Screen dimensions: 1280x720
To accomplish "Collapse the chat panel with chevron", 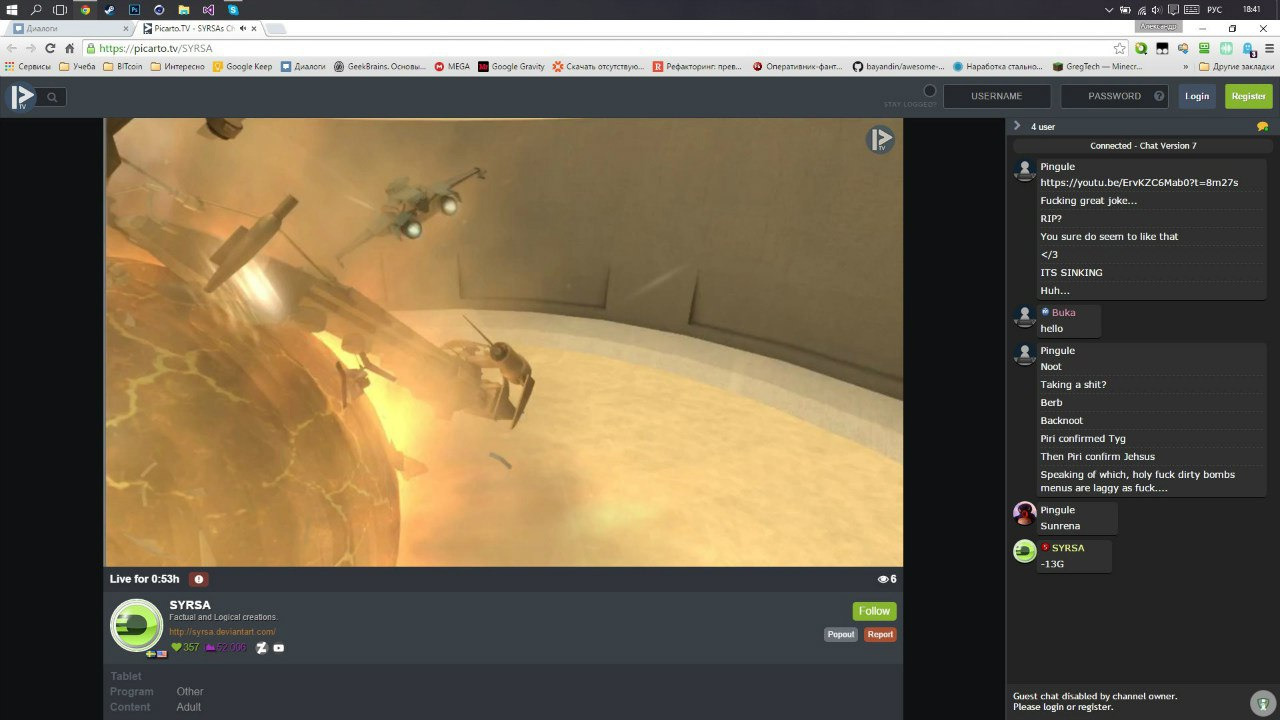I will click(1017, 126).
